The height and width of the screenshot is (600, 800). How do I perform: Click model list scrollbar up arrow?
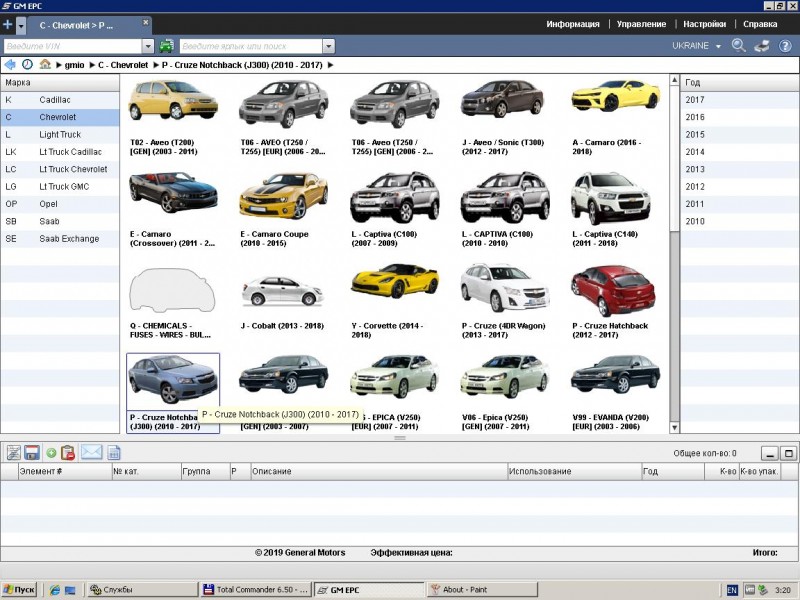pos(674,80)
